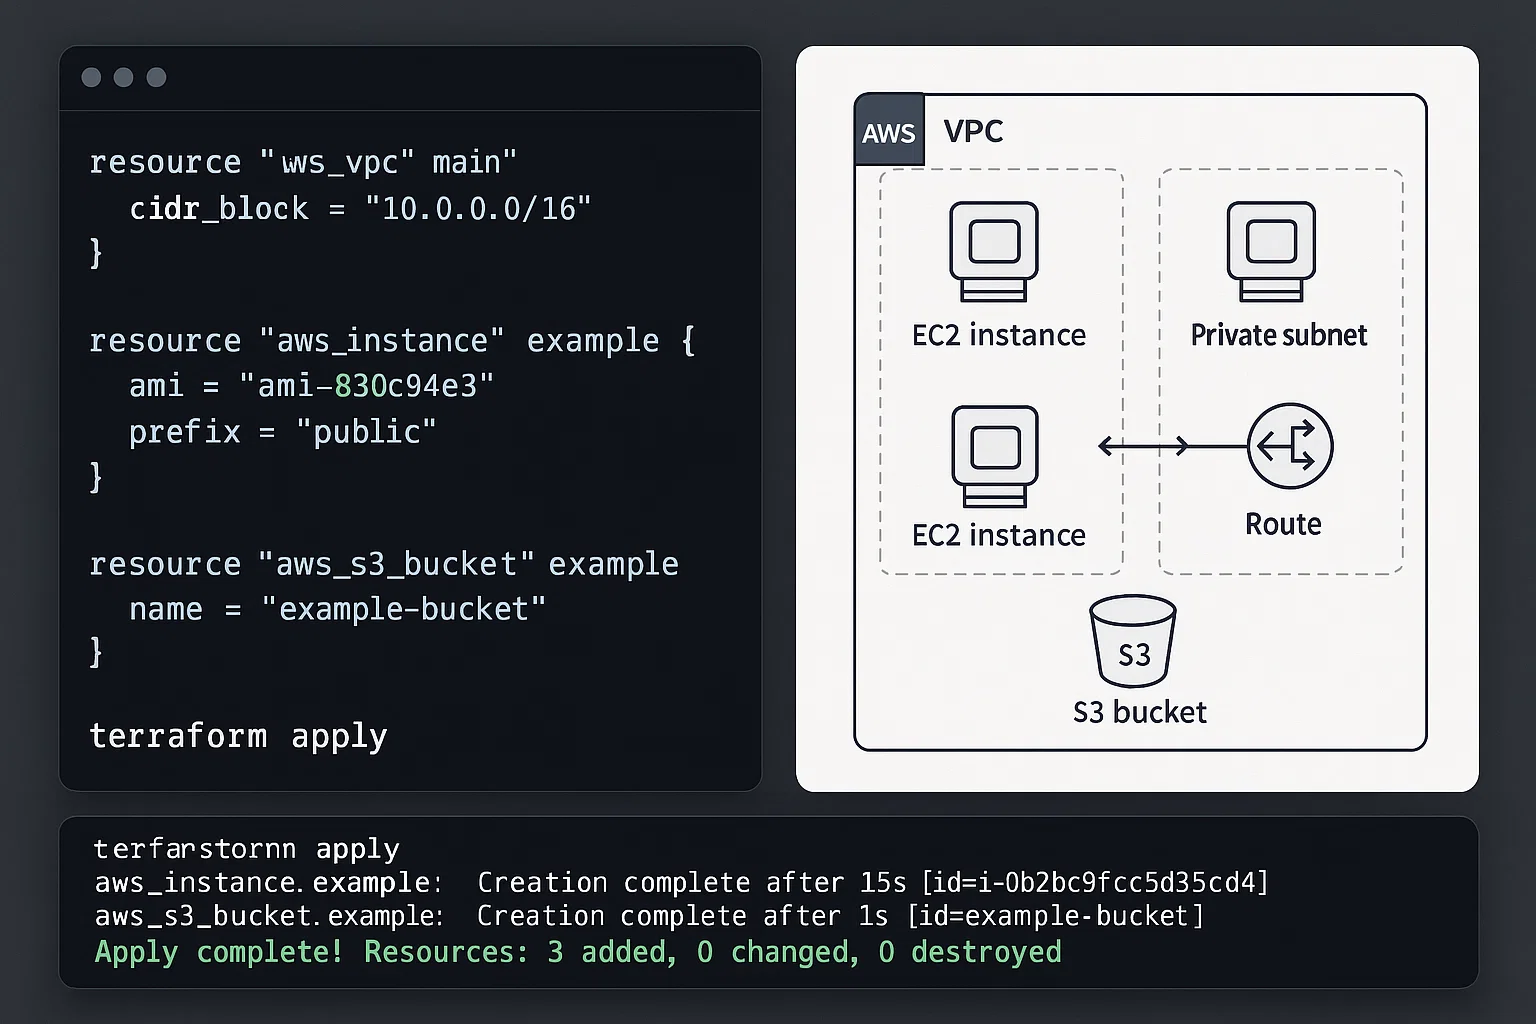Click the resource "aws_instance" example line
The height and width of the screenshot is (1024, 1536).
392,340
